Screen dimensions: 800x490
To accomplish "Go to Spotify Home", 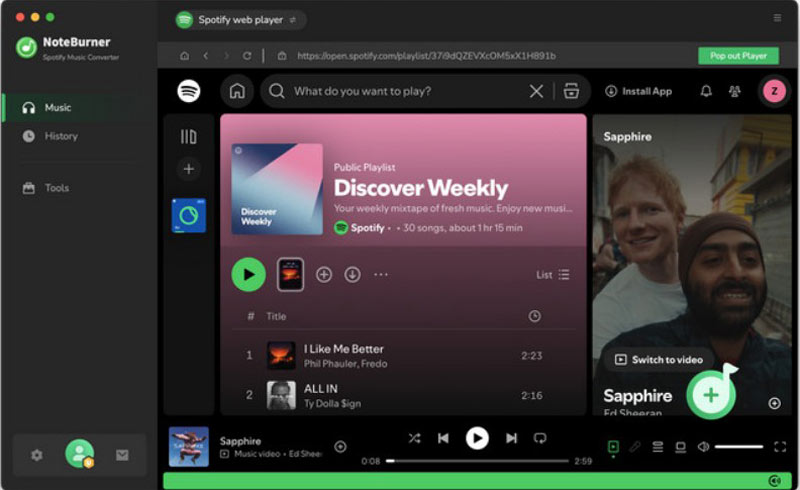I will [237, 91].
